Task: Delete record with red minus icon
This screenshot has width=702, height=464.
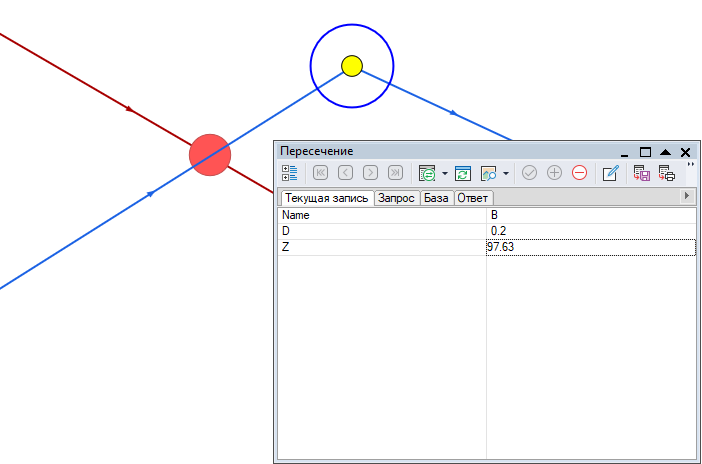Action: pos(579,173)
